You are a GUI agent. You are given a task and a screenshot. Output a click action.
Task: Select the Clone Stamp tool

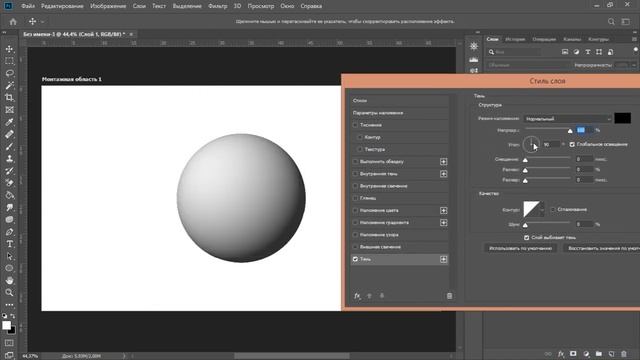coord(9,159)
